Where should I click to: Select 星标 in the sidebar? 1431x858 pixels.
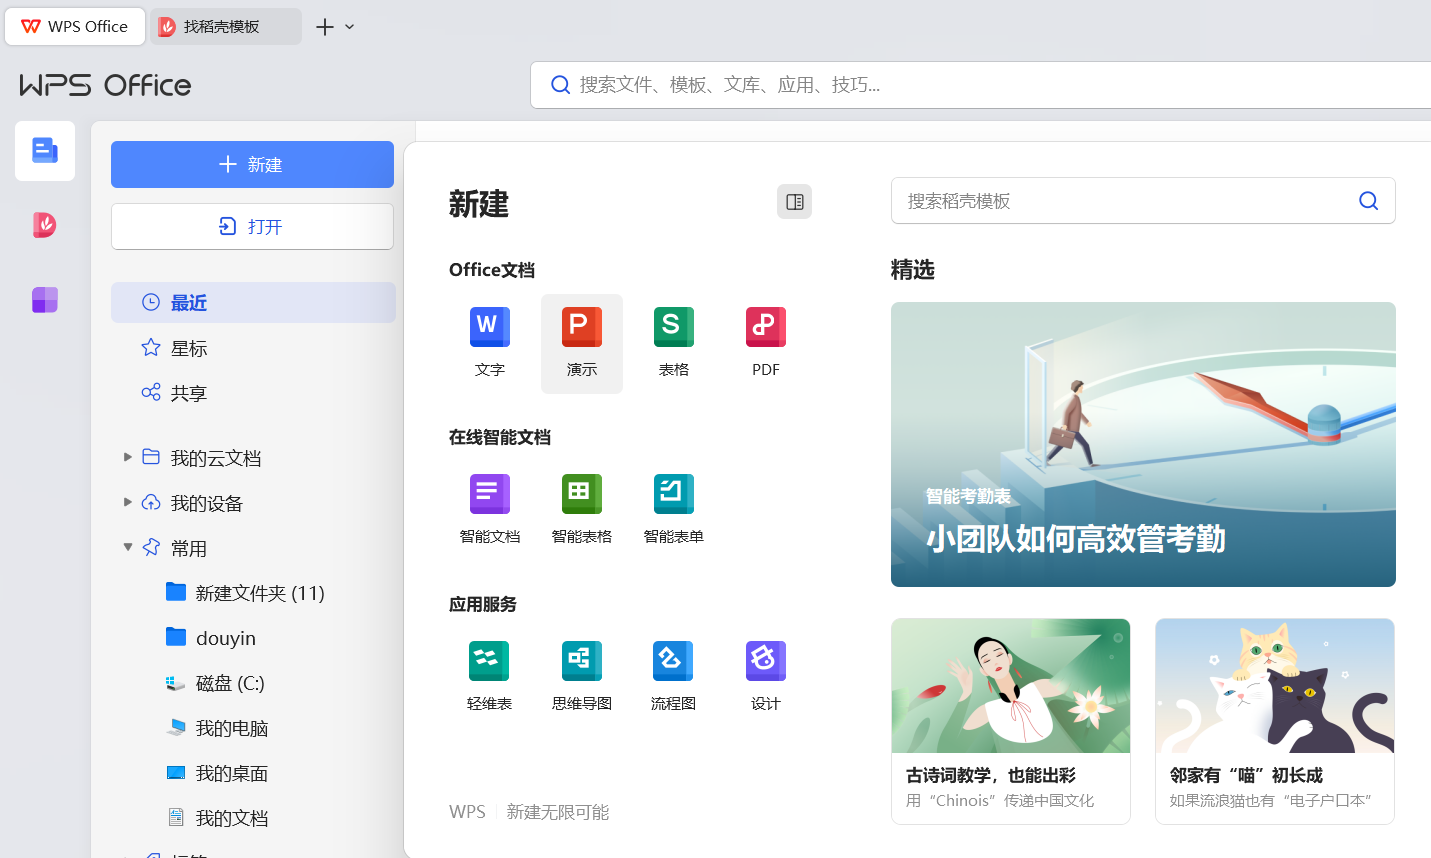(253, 348)
